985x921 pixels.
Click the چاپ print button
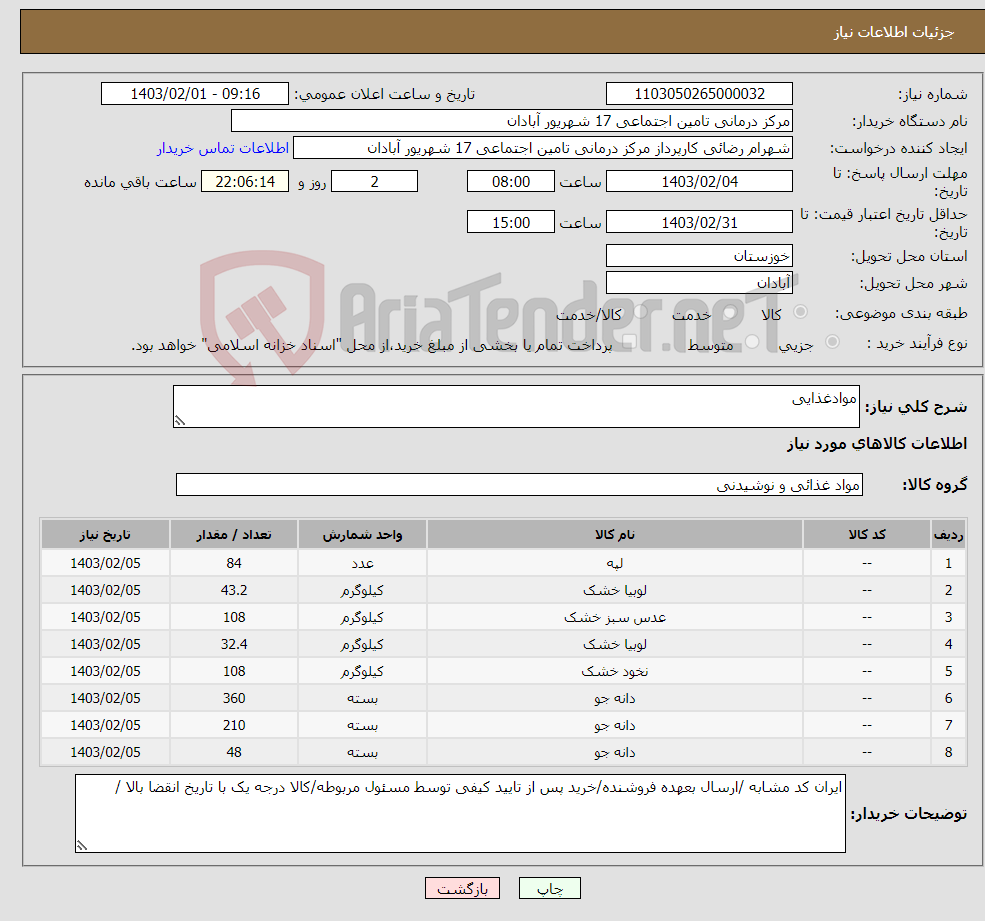click(x=550, y=888)
